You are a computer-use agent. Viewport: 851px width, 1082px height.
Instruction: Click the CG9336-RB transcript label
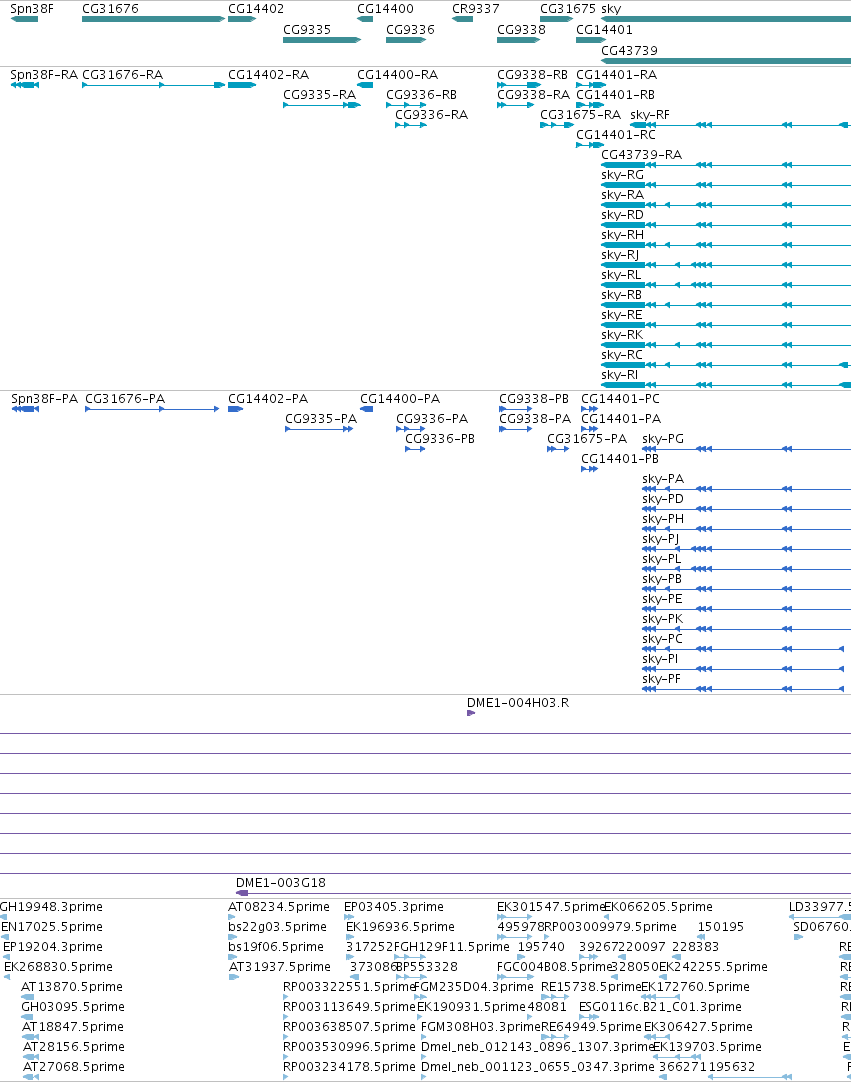click(422, 95)
